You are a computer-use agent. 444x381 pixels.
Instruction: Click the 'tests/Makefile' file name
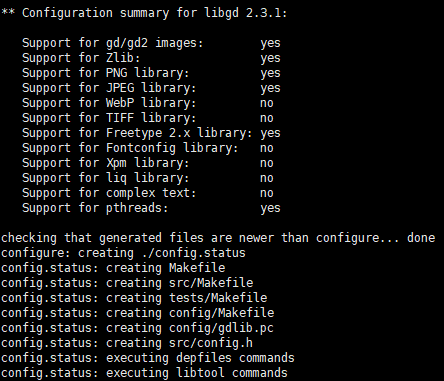pyautogui.click(x=218, y=298)
